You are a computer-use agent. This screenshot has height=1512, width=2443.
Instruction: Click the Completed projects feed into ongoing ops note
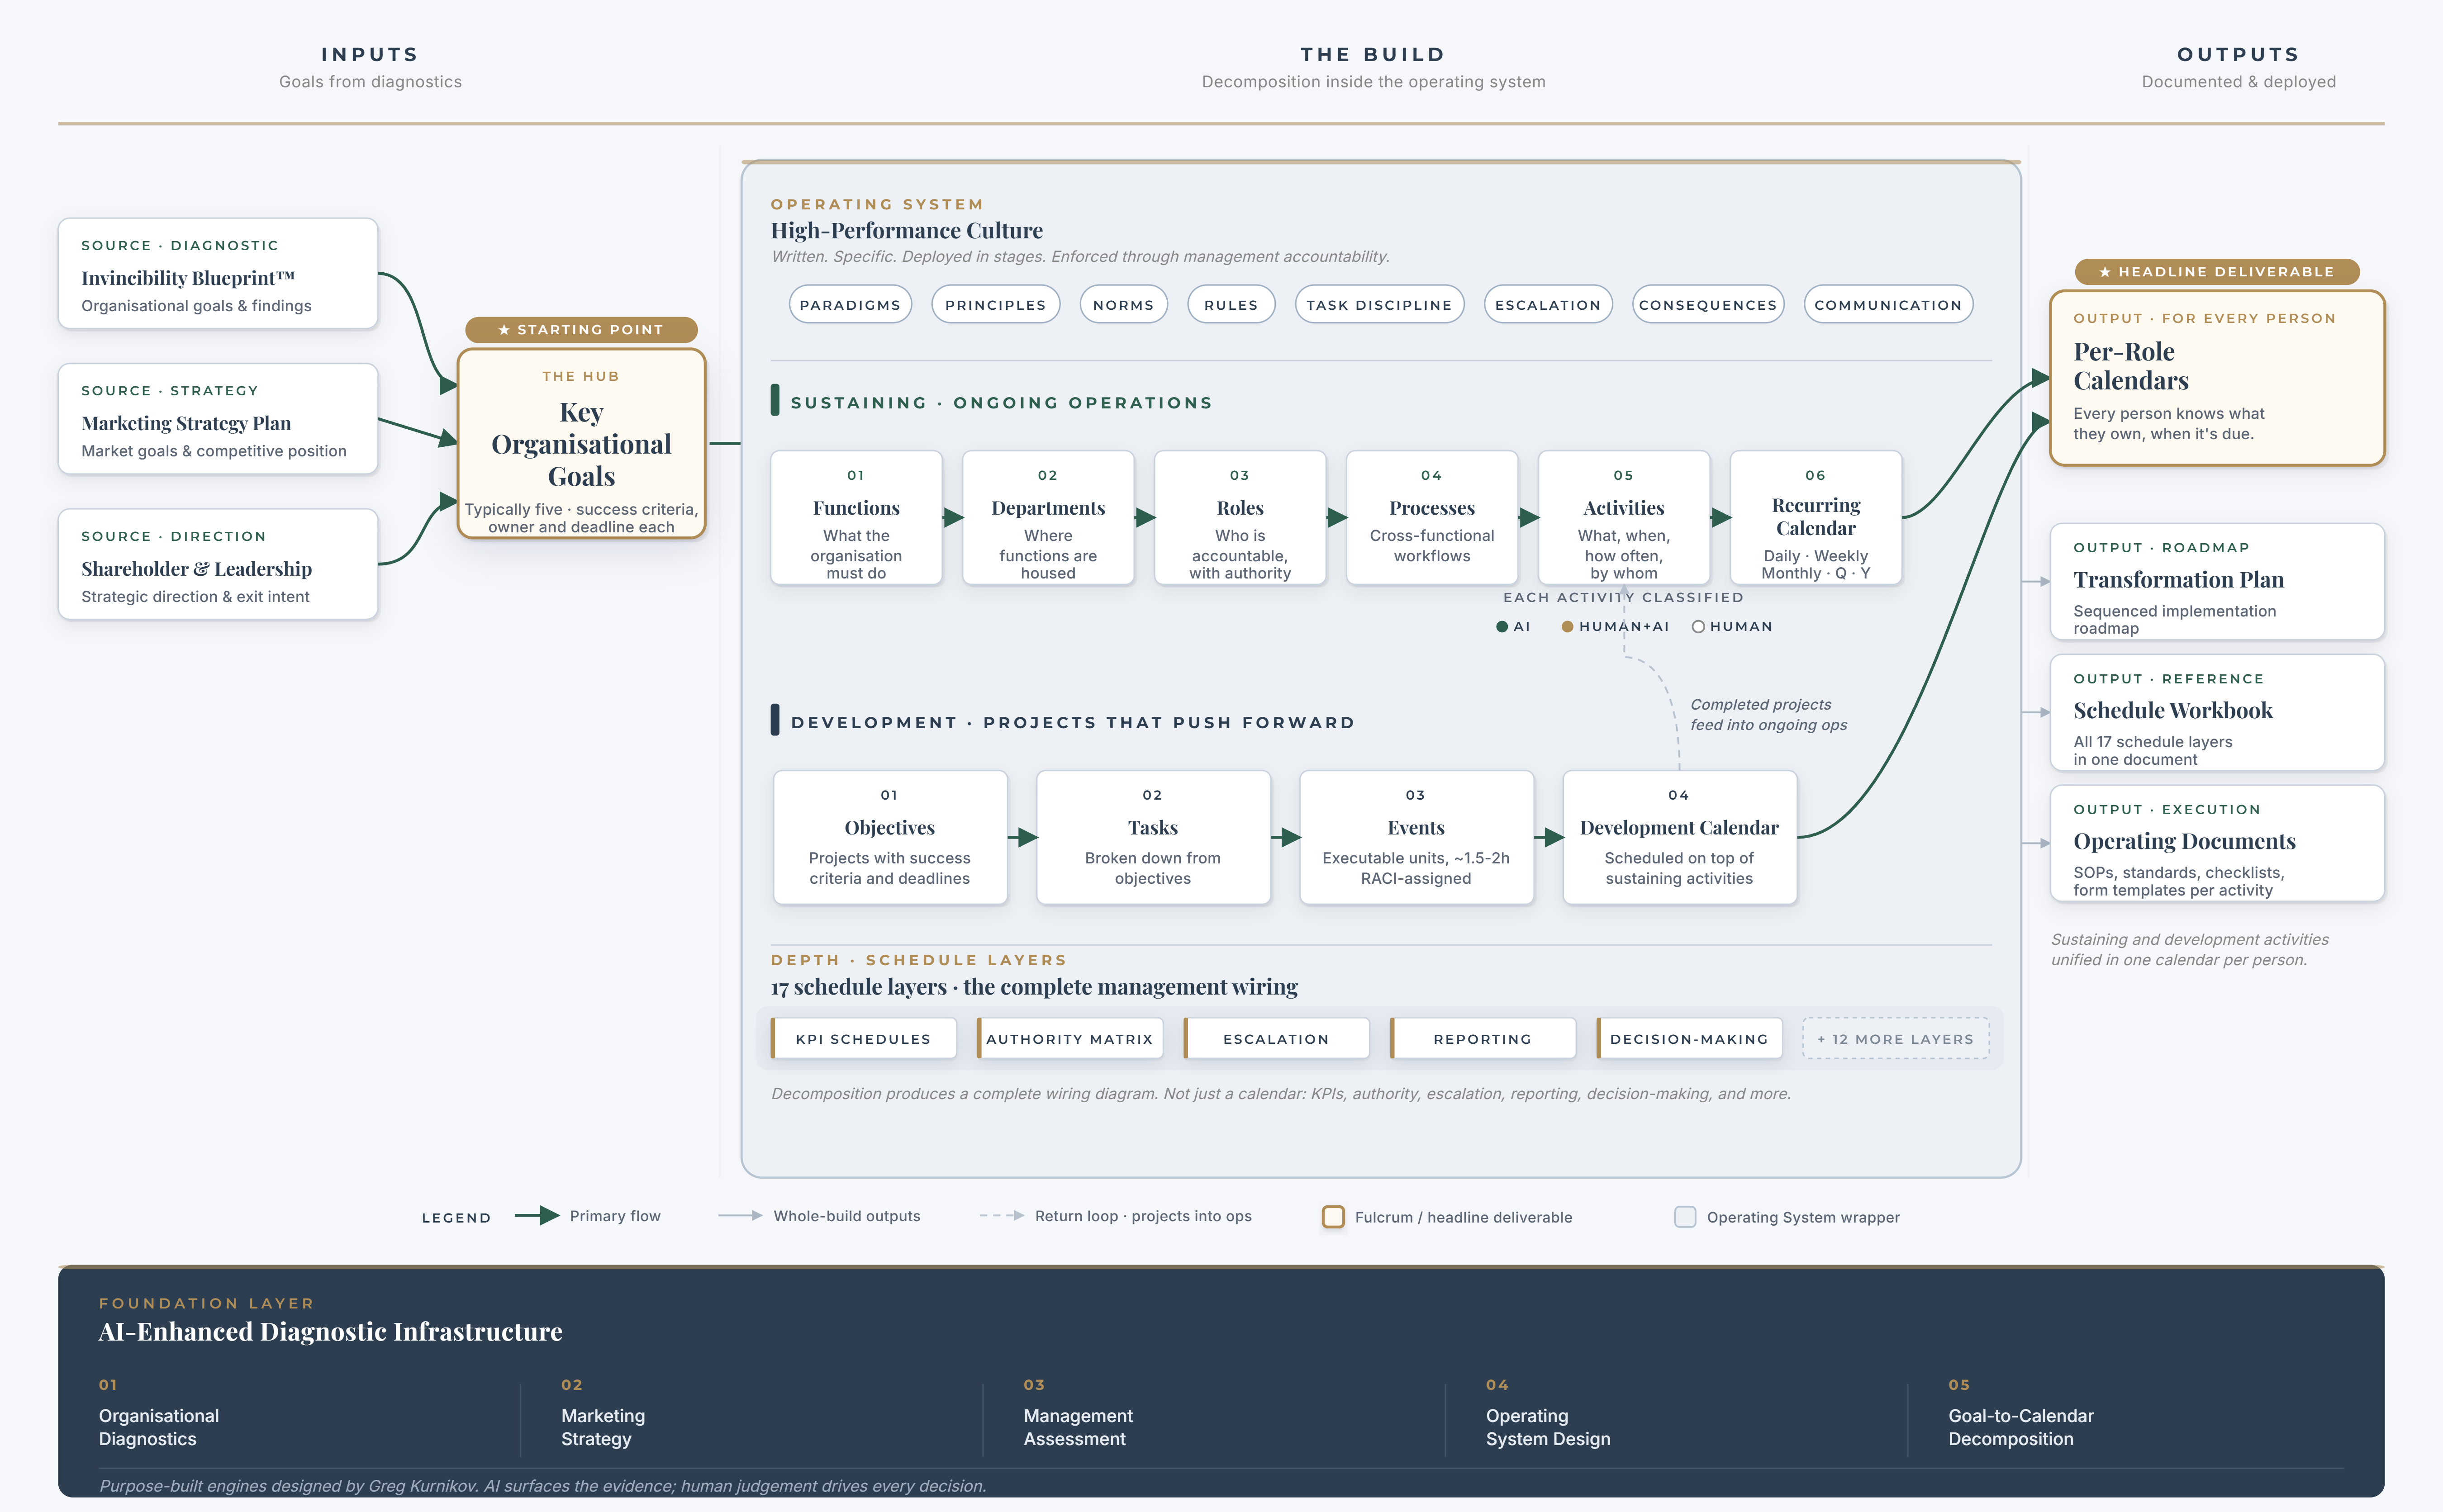[x=1769, y=715]
